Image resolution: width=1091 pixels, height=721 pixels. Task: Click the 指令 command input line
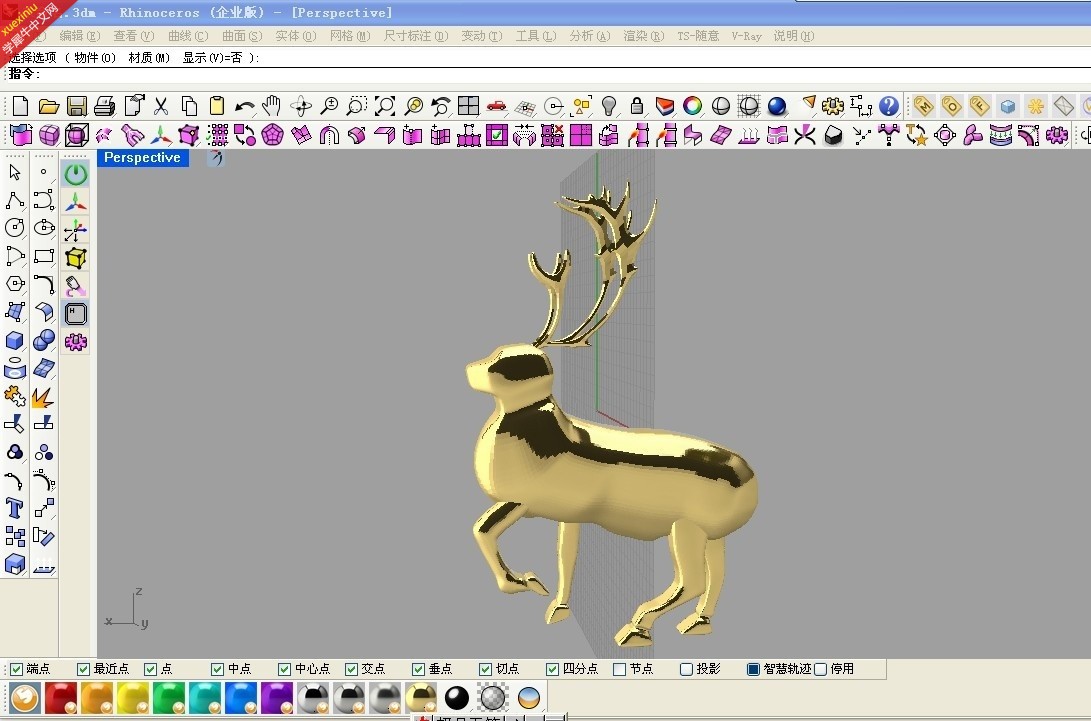click(546, 74)
